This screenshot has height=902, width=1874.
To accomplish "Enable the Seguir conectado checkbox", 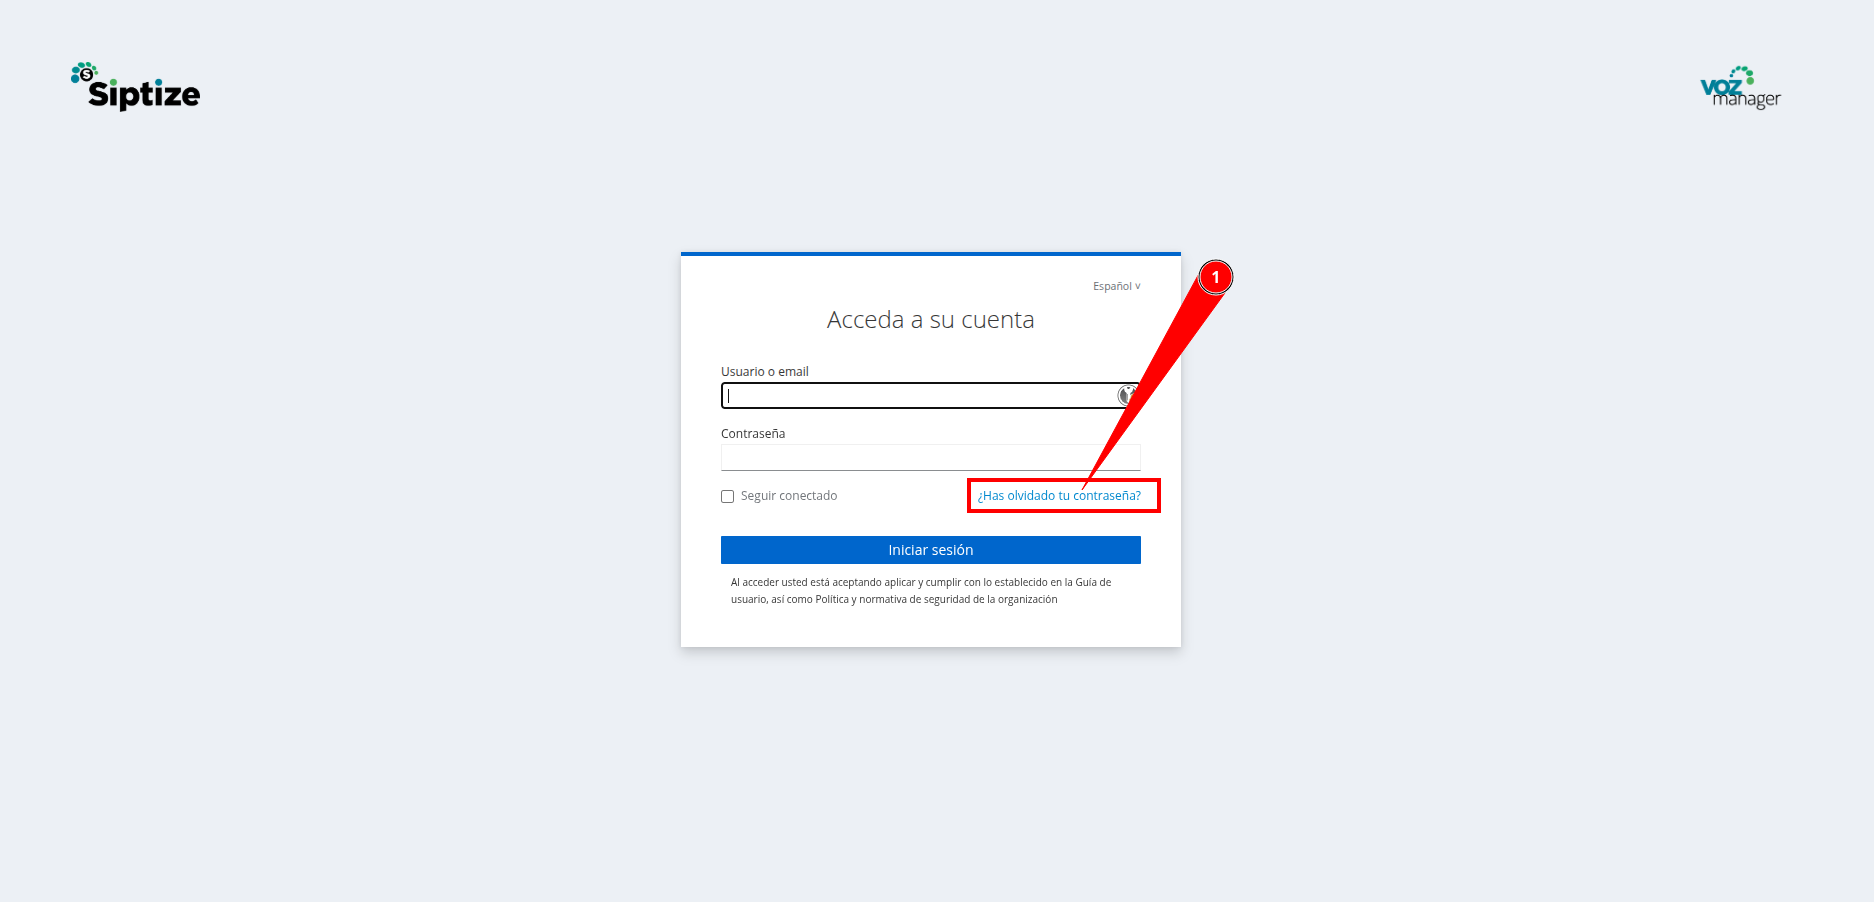I will (x=728, y=496).
